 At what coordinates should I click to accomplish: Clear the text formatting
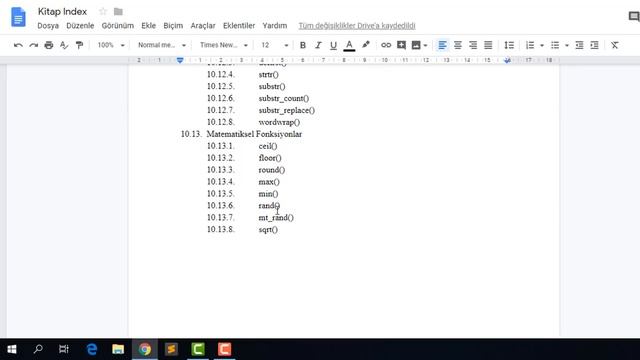point(615,45)
